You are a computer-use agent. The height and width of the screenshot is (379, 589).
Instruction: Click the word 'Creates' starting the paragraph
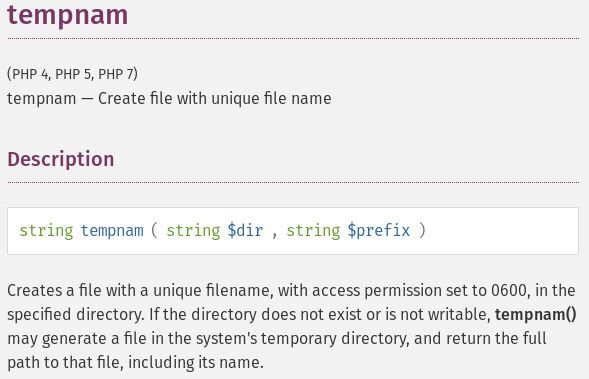click(x=35, y=291)
